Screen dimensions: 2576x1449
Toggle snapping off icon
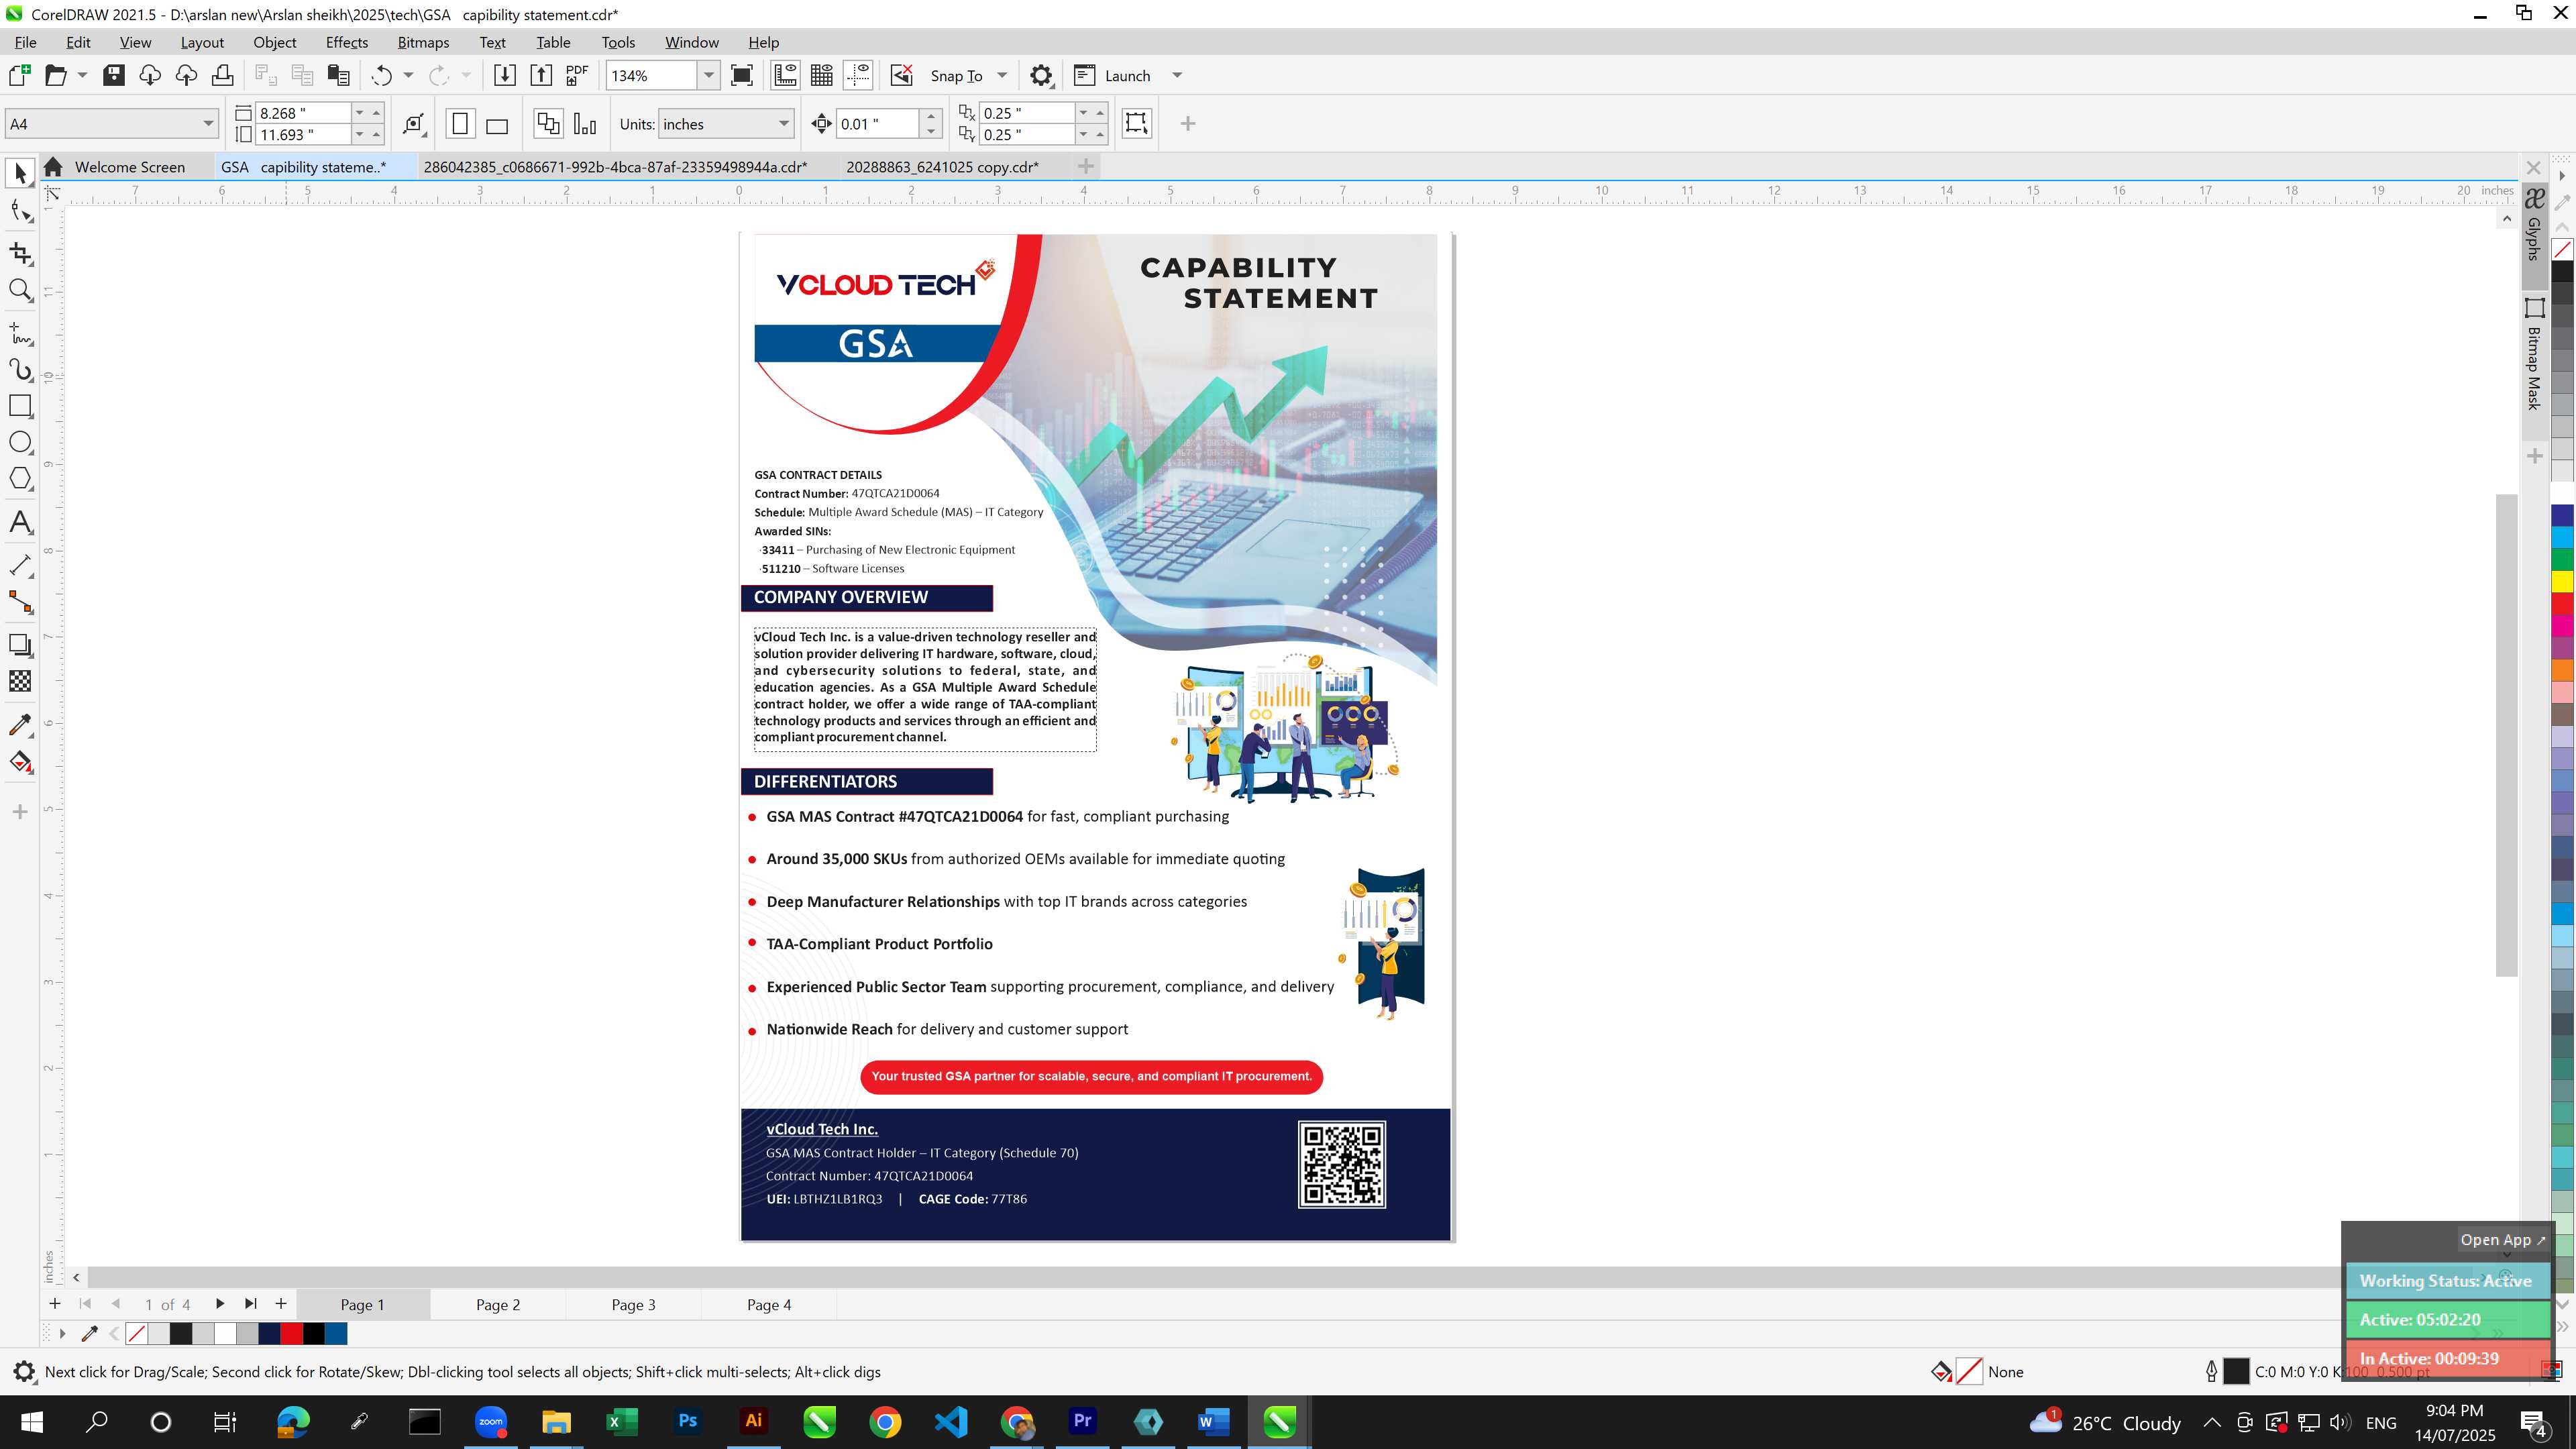[x=901, y=75]
